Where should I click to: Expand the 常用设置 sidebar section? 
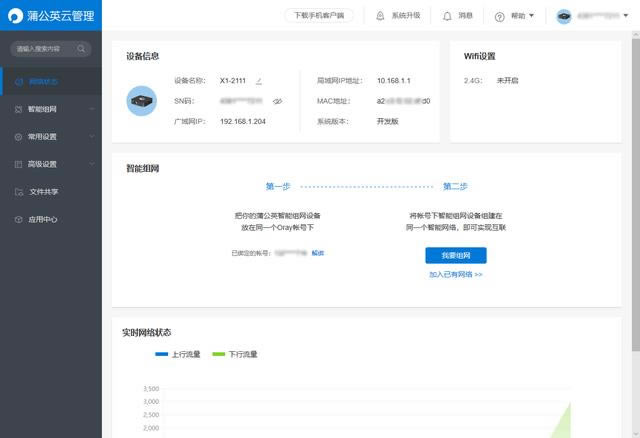point(50,136)
